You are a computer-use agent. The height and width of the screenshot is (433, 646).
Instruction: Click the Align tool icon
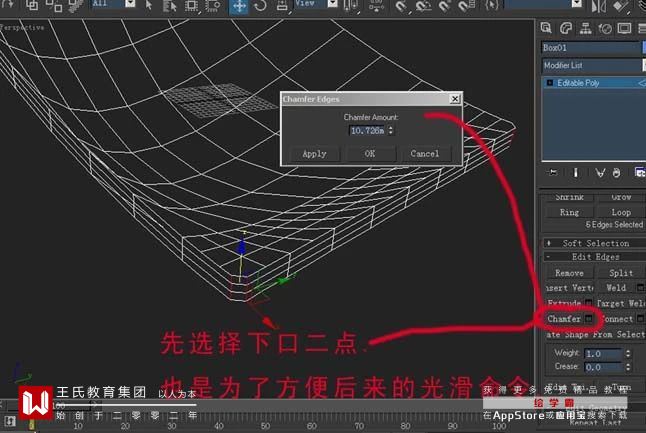(620, 6)
